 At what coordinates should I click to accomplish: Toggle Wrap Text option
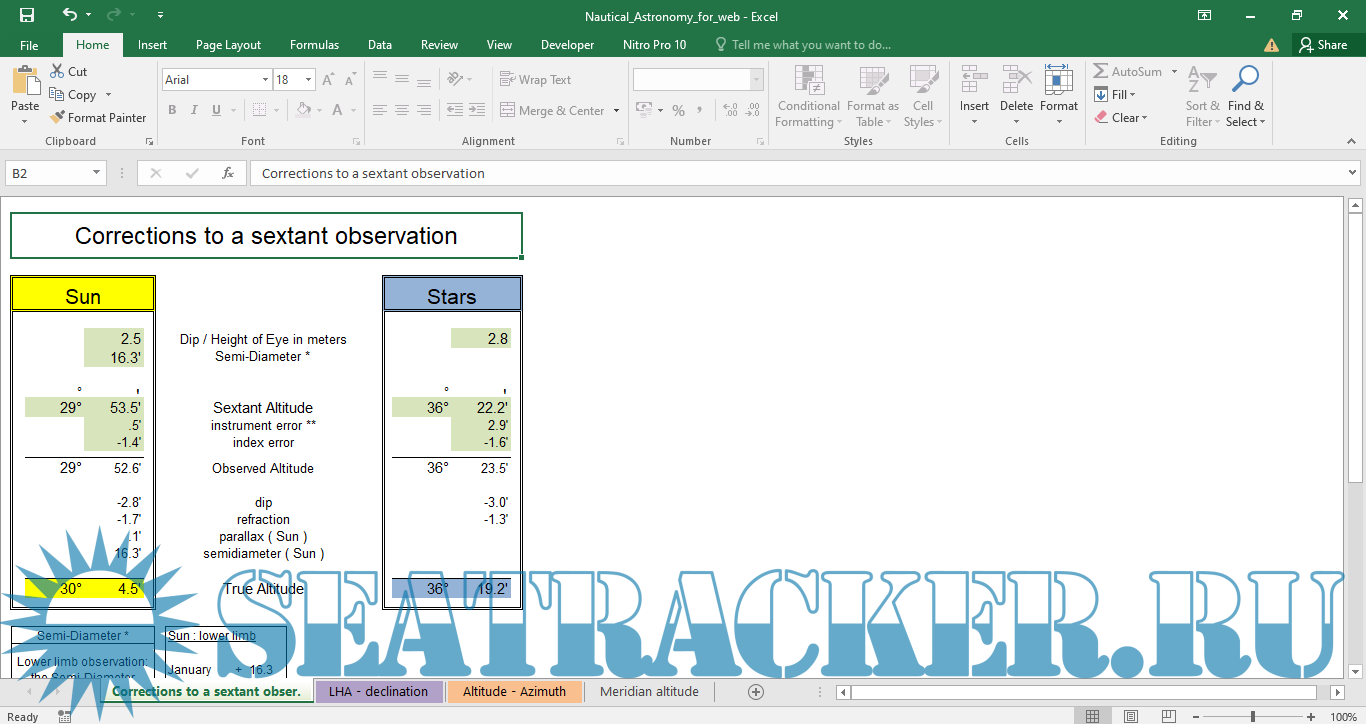click(x=535, y=80)
